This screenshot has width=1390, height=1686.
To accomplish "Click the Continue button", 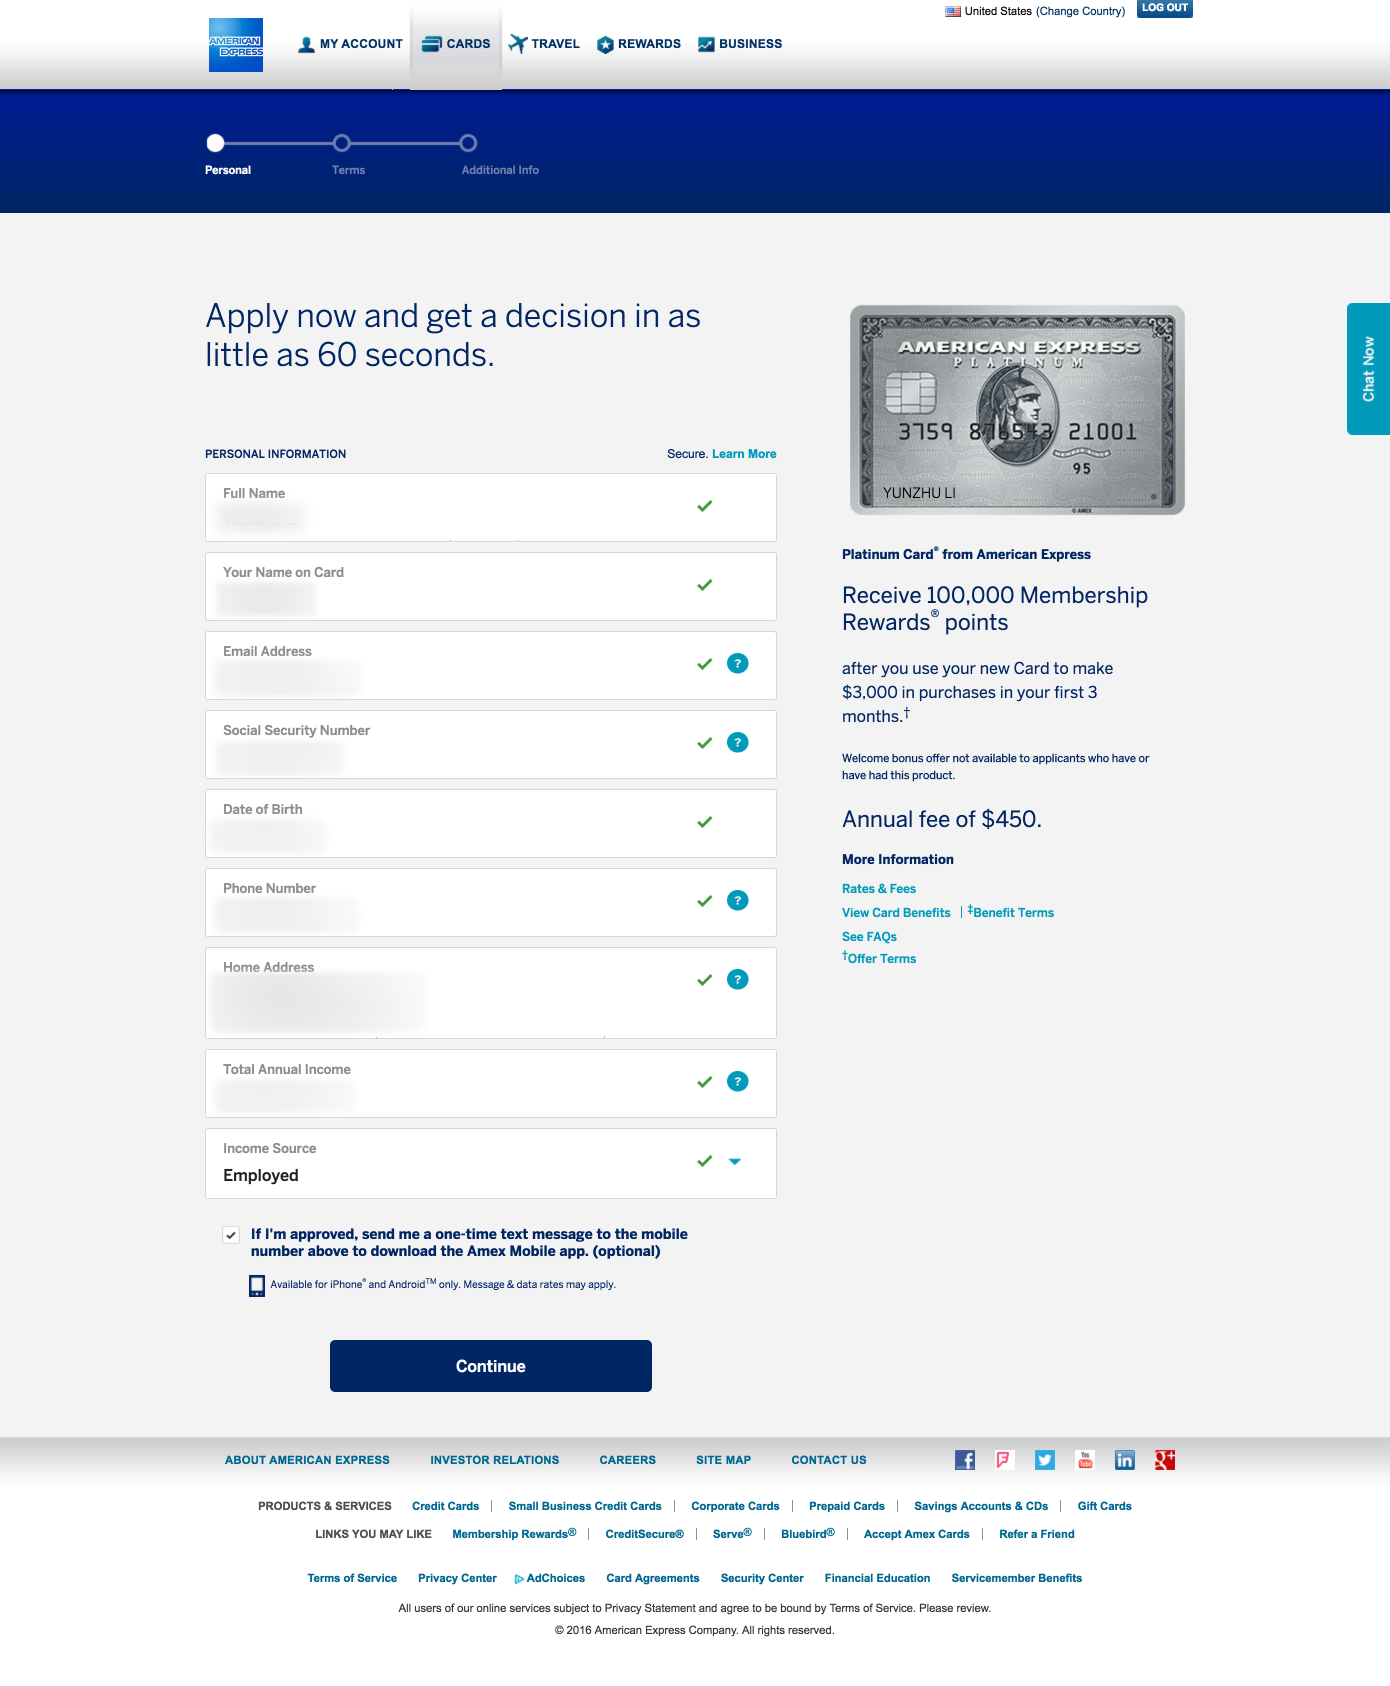I will coord(491,1366).
